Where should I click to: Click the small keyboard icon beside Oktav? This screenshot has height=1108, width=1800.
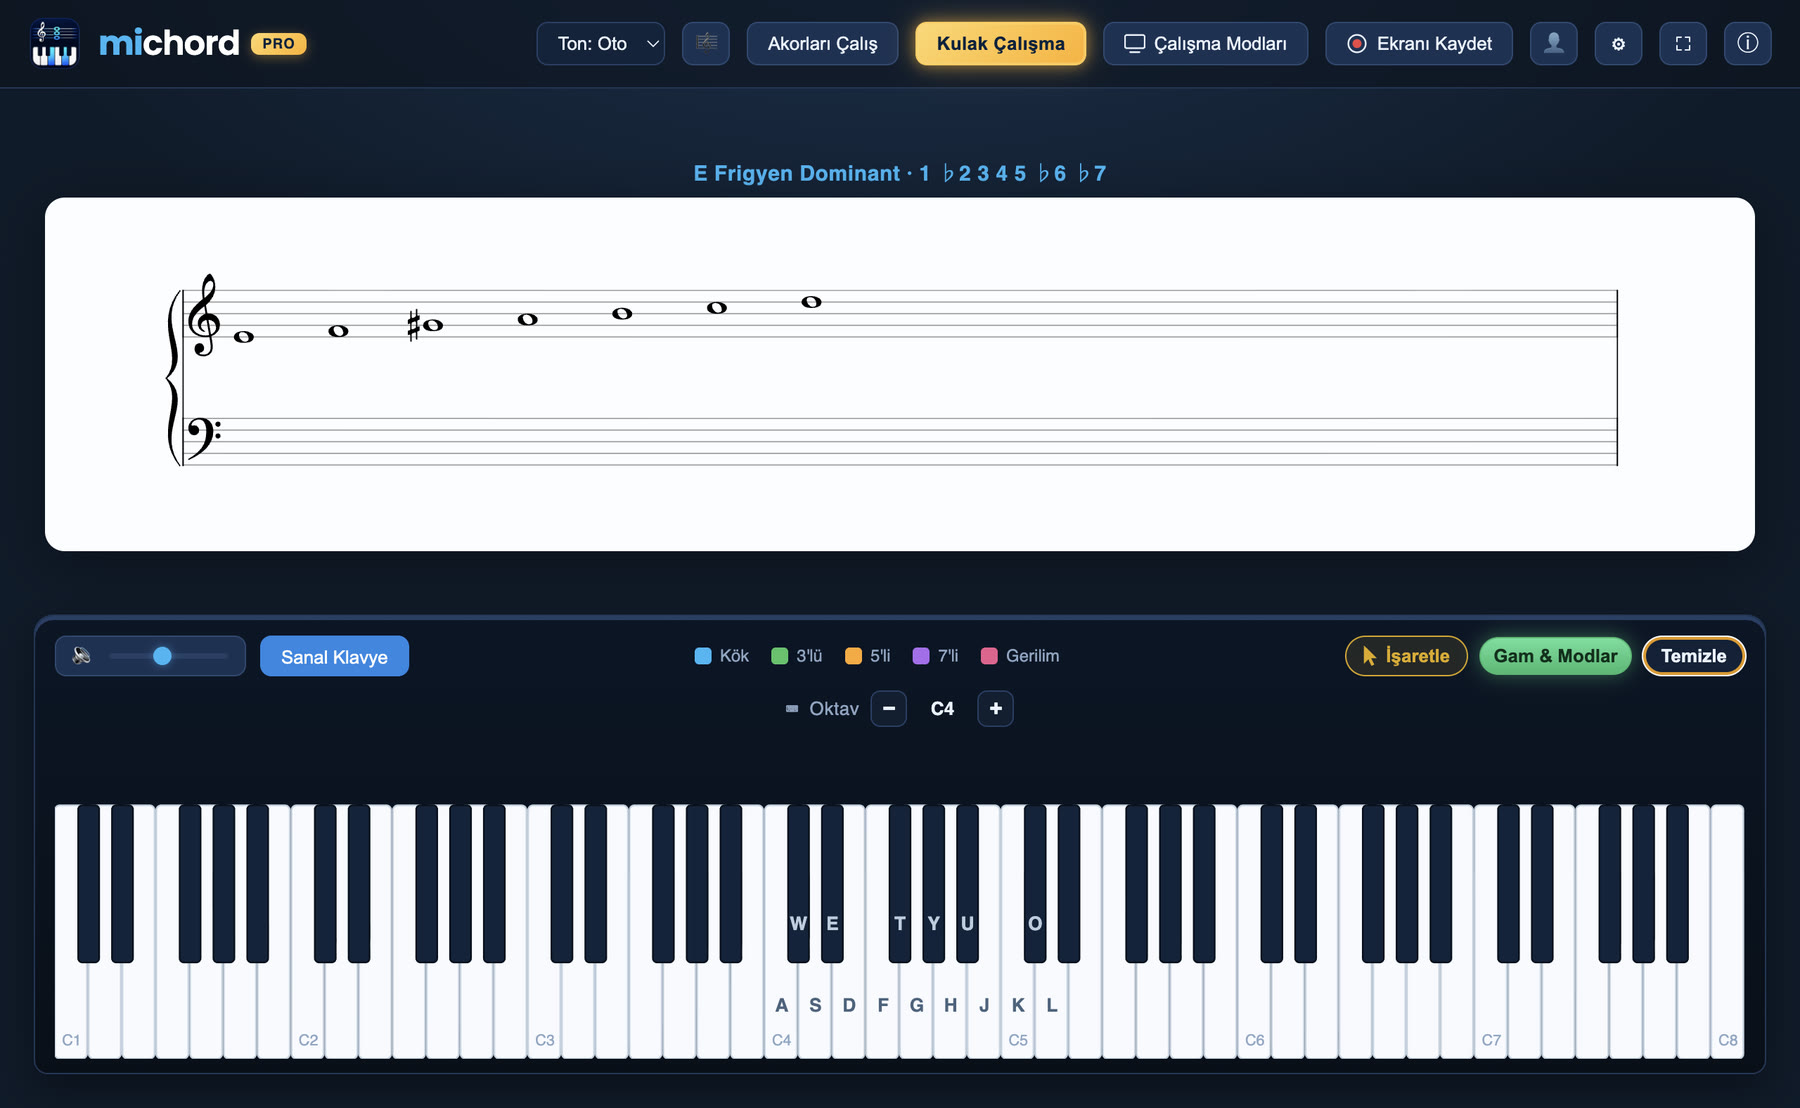pos(792,709)
